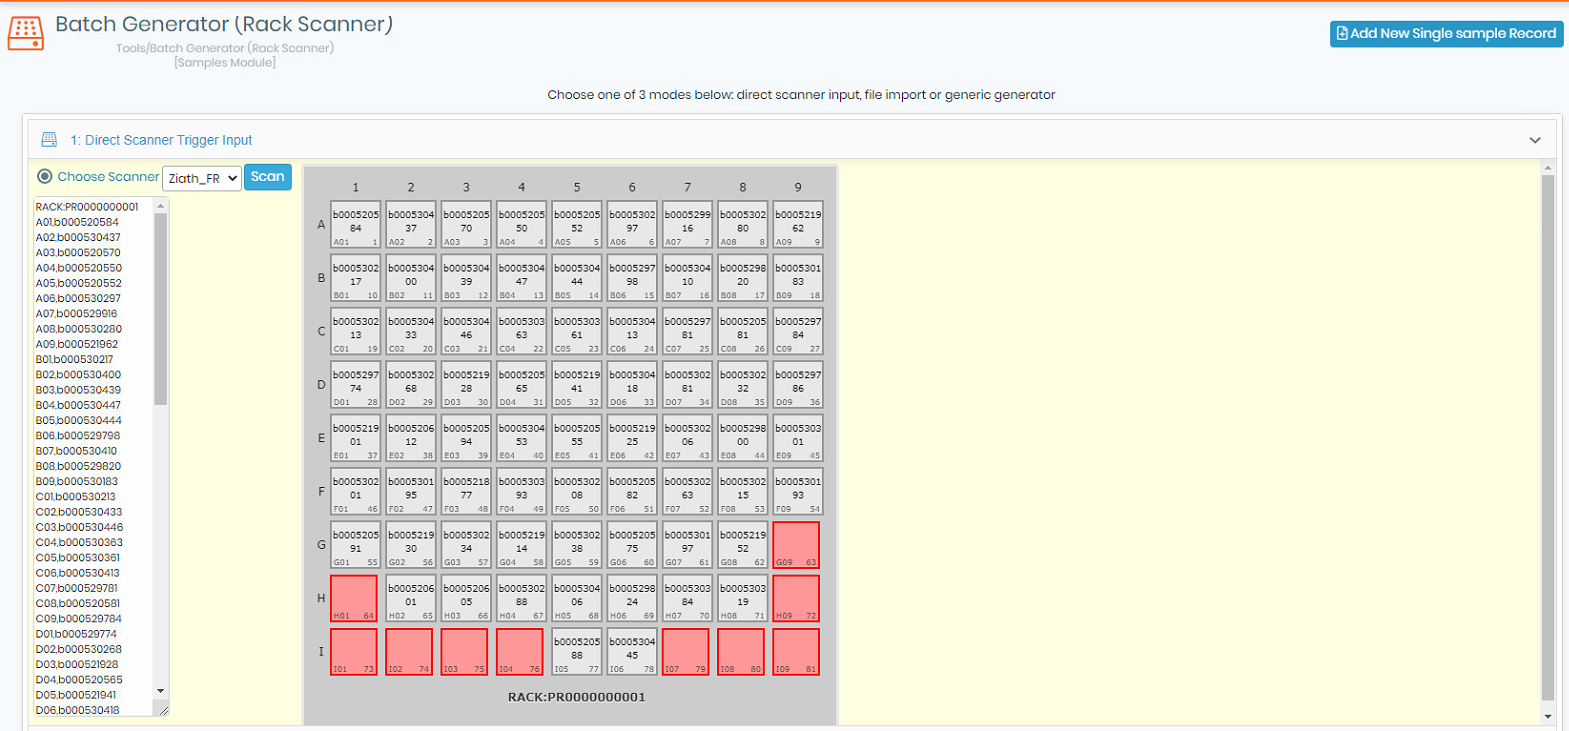This screenshot has height=731, width=1569.
Task: Click rack well E05 in row E
Action: tap(577, 438)
